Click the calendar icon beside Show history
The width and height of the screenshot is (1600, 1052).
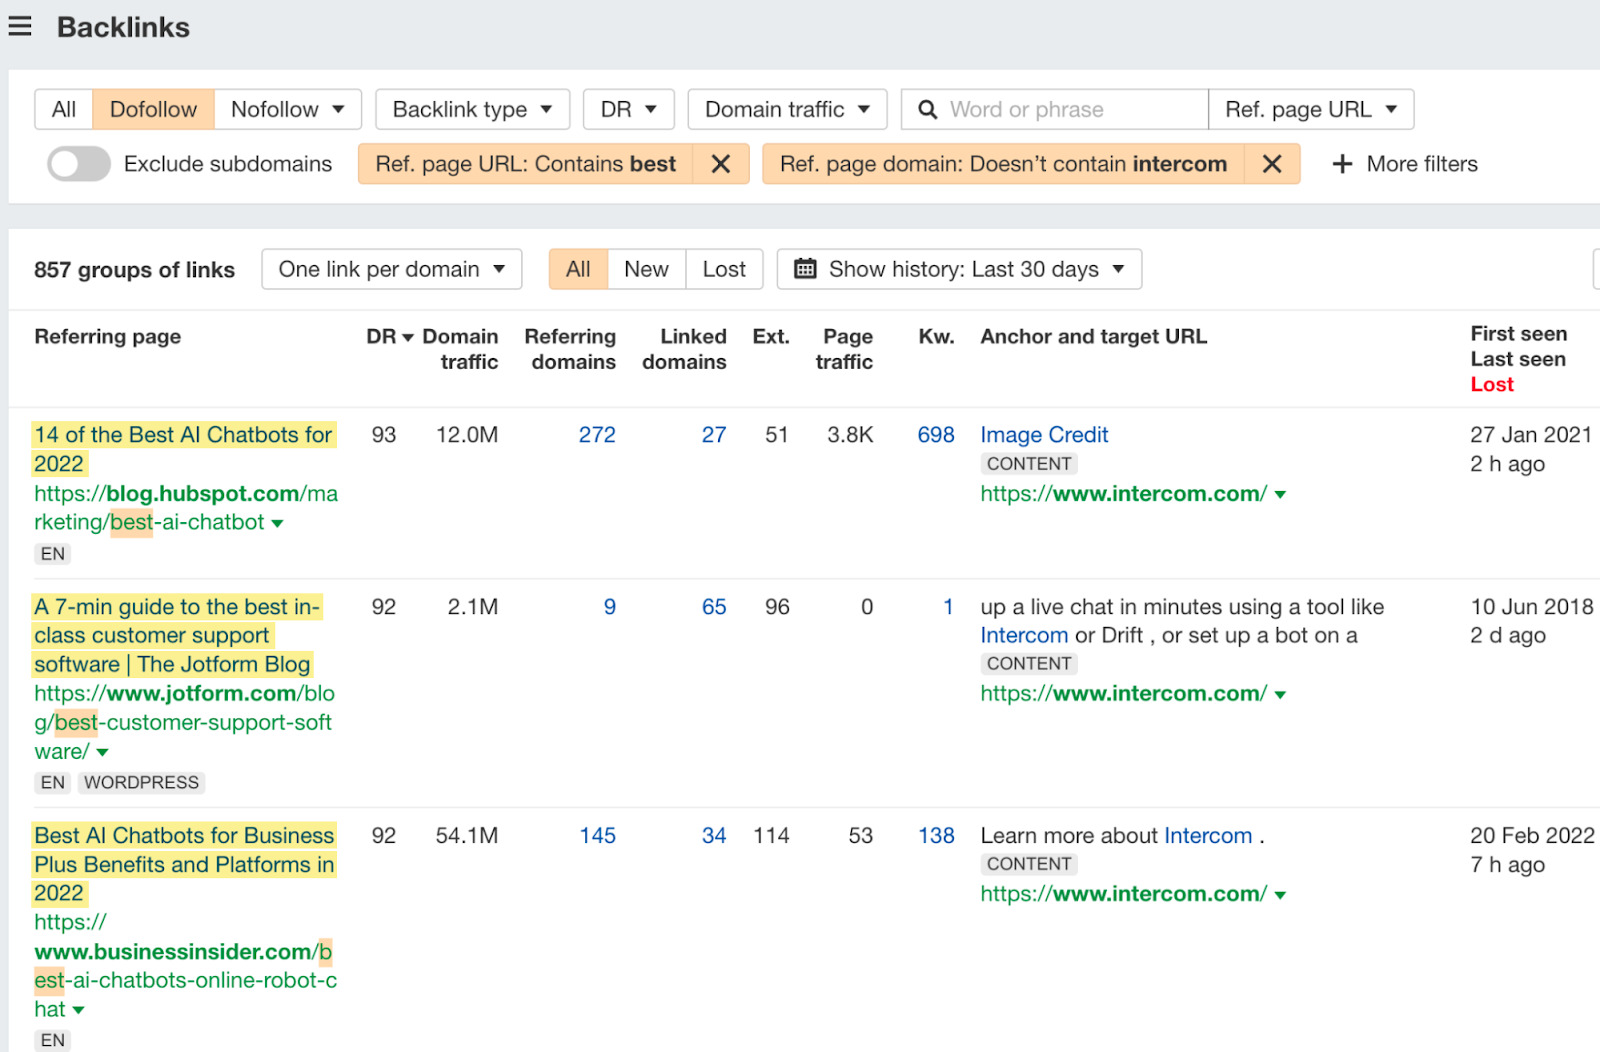pos(804,268)
